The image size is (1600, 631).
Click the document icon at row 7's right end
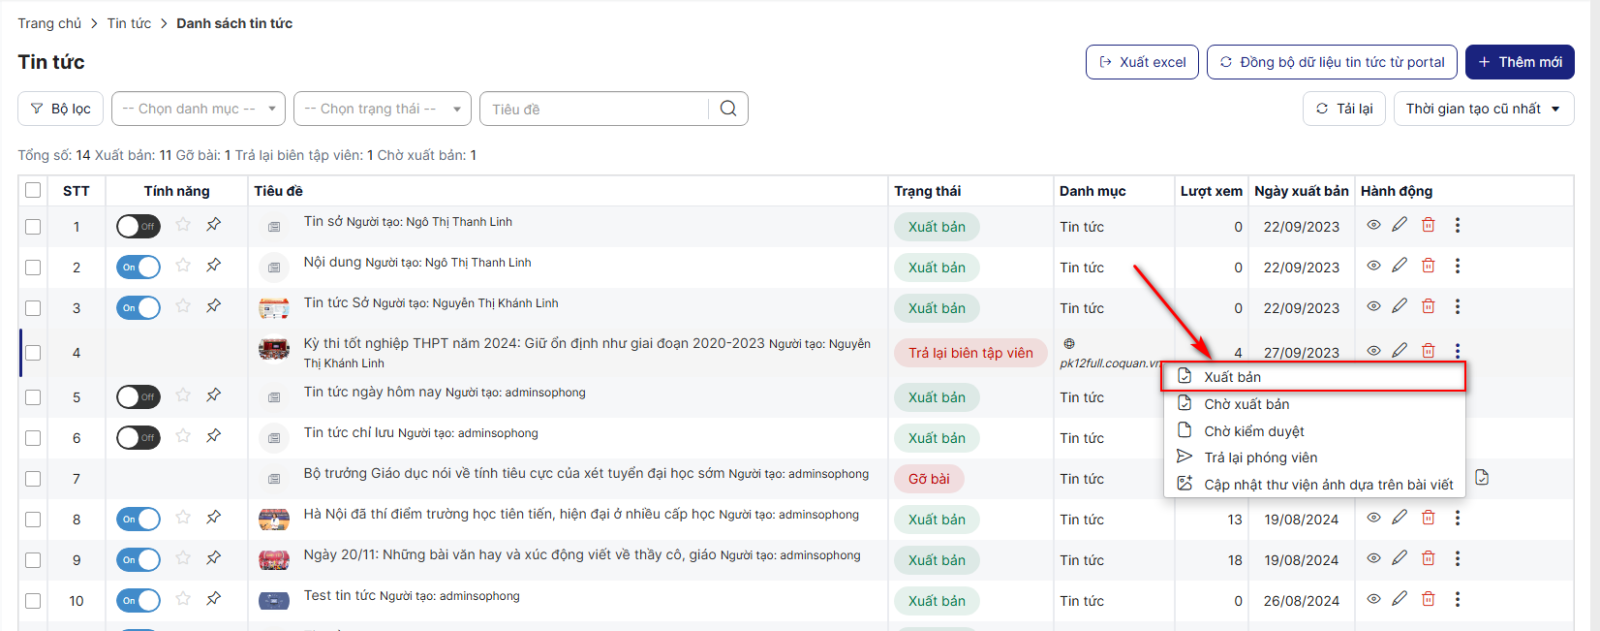pyautogui.click(x=1482, y=478)
